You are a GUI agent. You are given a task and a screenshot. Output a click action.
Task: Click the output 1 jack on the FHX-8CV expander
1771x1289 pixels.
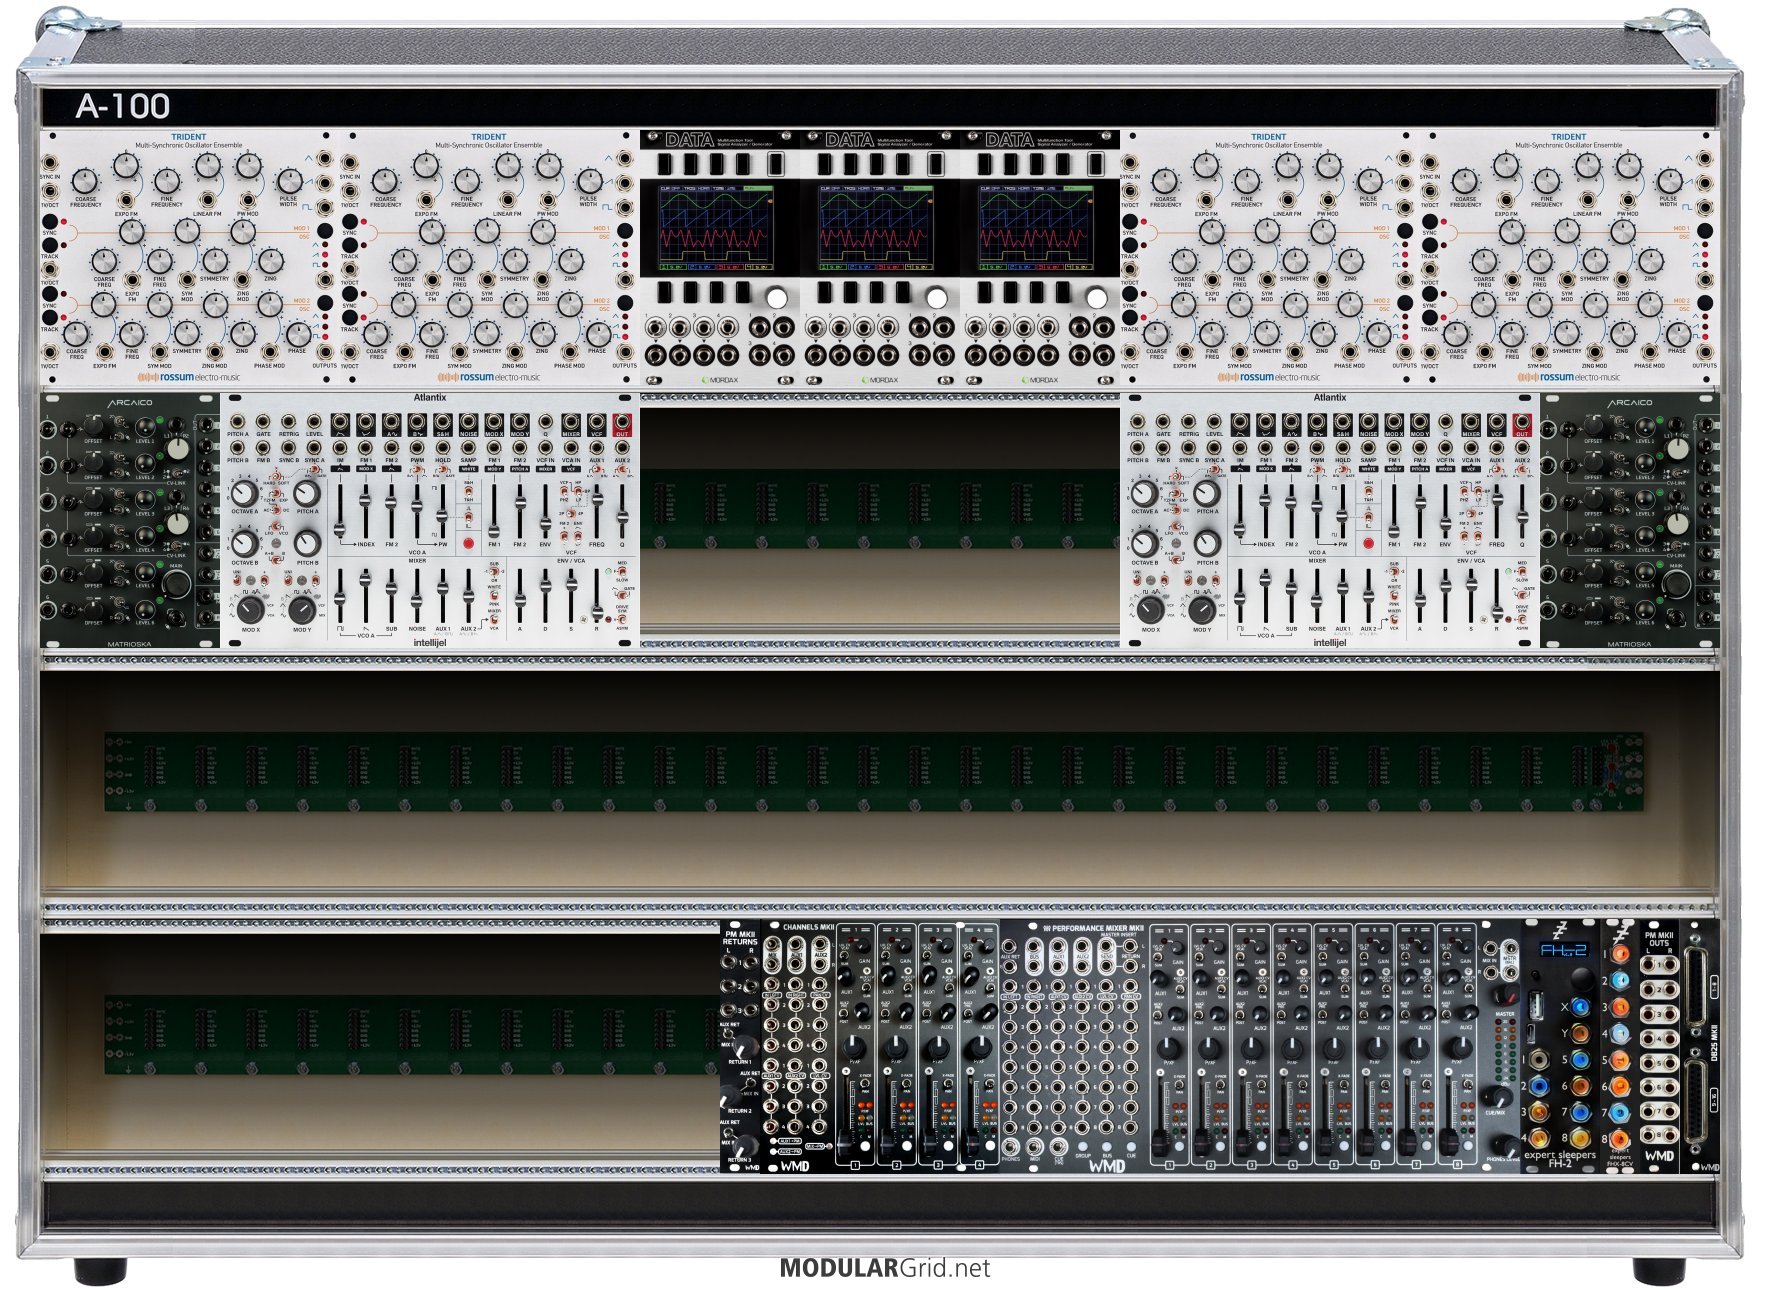(1620, 955)
